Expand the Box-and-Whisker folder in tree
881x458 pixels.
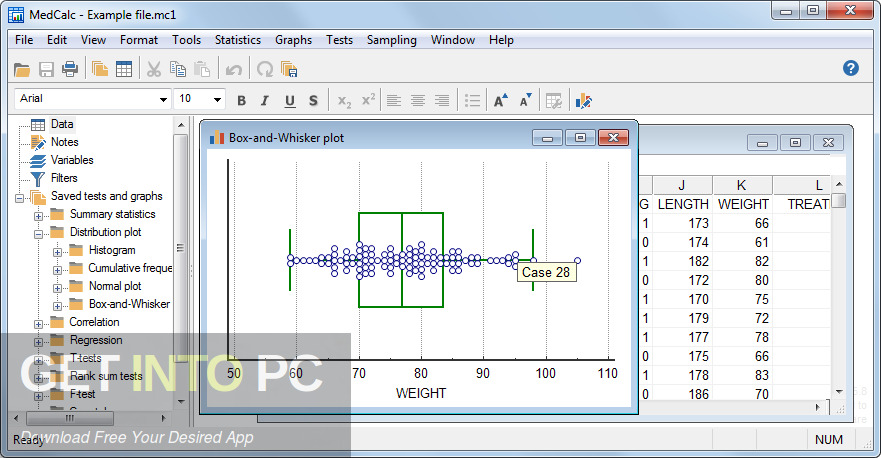click(57, 306)
